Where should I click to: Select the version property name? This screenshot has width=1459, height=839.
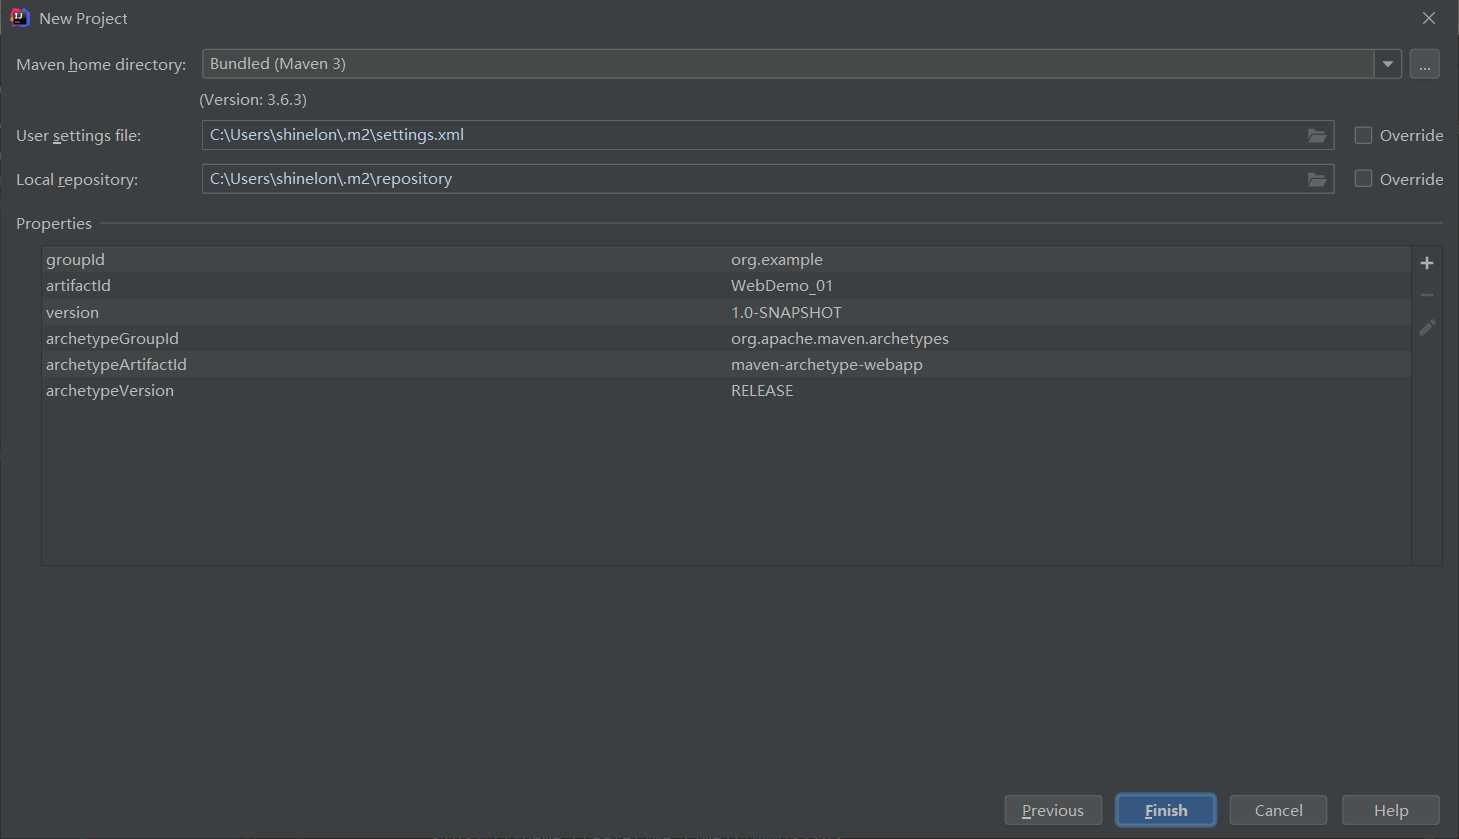pyautogui.click(x=72, y=312)
